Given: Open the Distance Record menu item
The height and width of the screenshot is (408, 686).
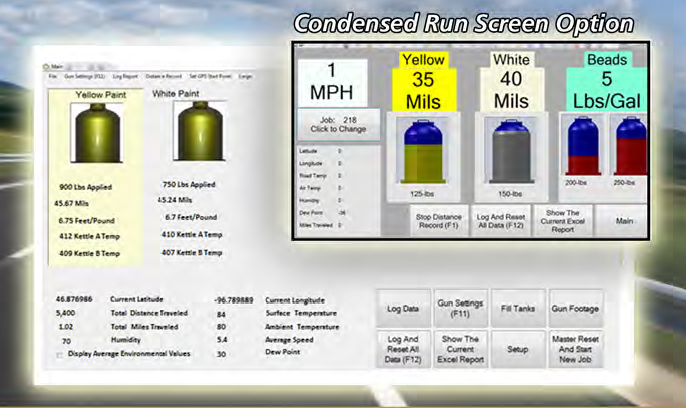Looking at the screenshot, I should tap(164, 76).
